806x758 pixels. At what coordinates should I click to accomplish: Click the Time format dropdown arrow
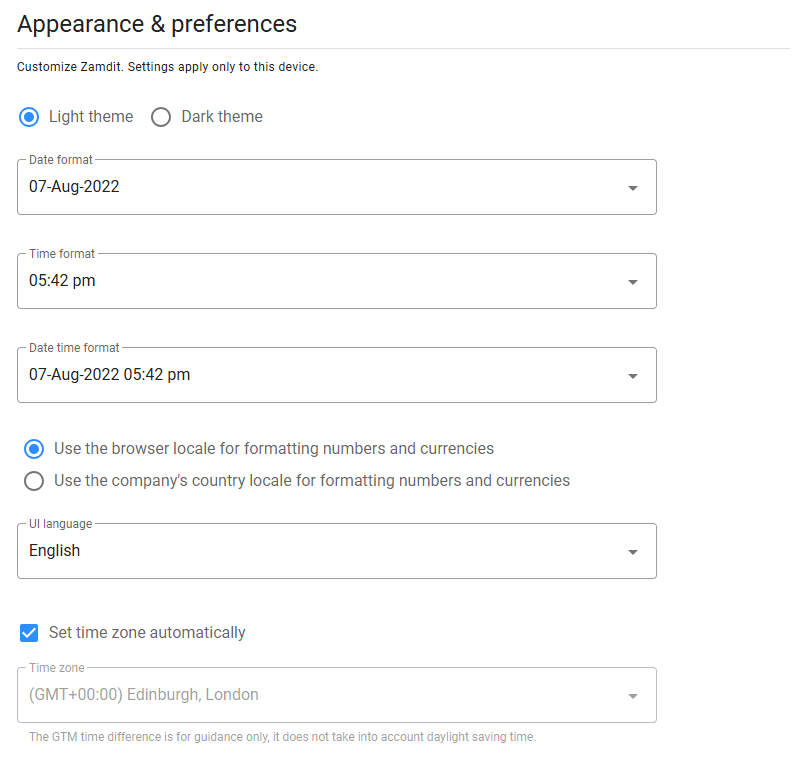coord(633,281)
